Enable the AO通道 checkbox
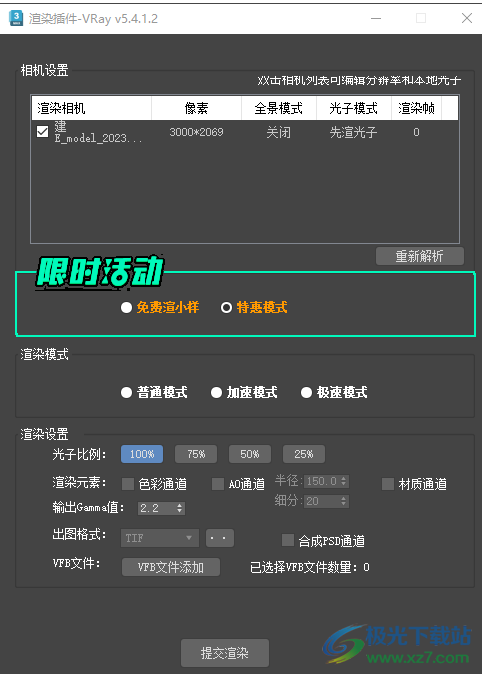The image size is (482, 674). (218, 484)
